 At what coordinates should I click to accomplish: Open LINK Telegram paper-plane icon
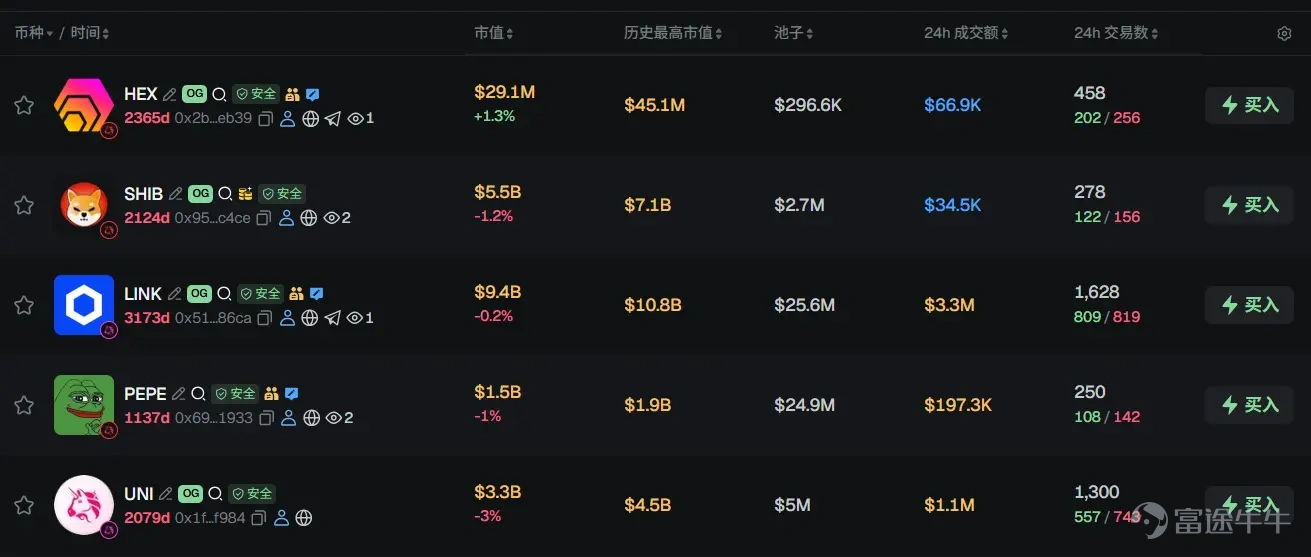(332, 318)
